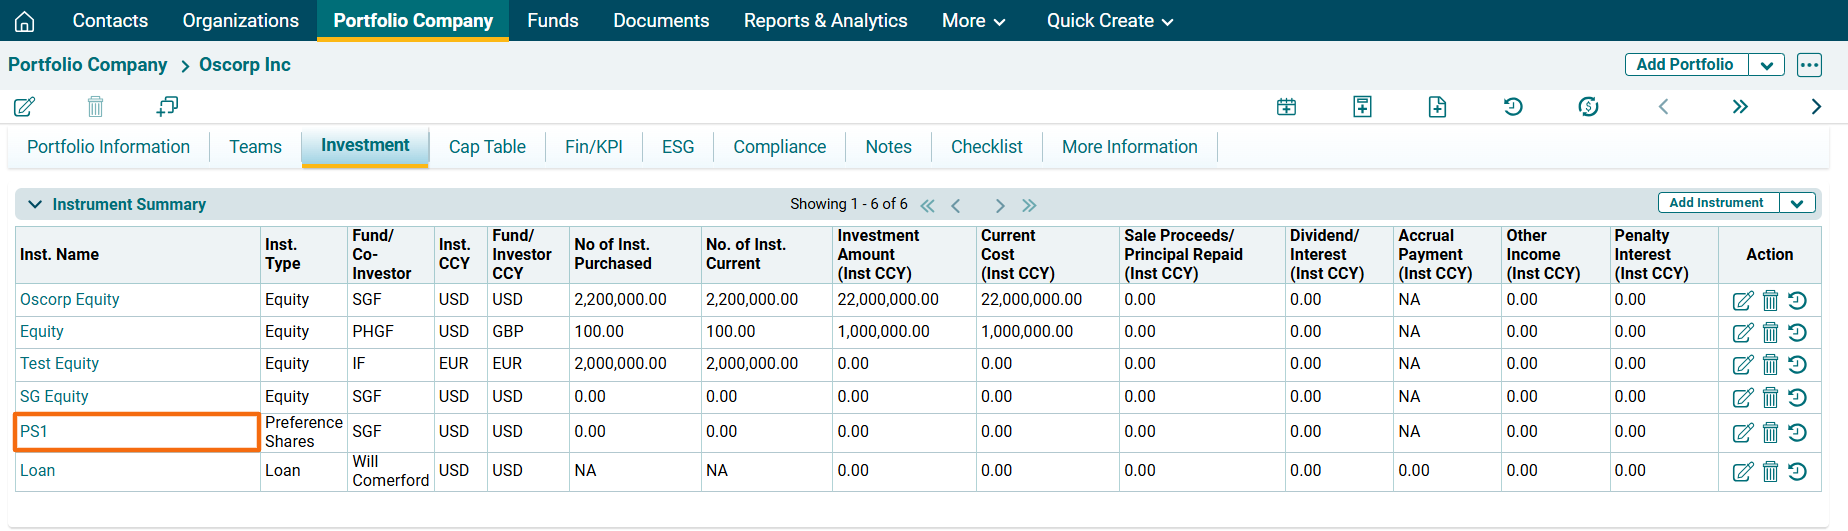Click the Add Instrument button

pyautogui.click(x=1716, y=203)
